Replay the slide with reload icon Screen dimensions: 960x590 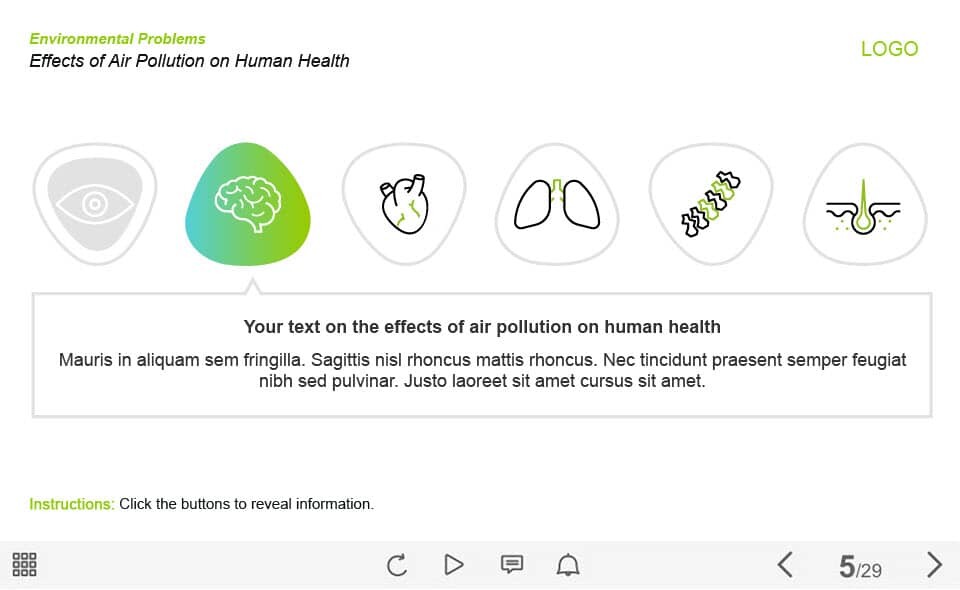(397, 566)
